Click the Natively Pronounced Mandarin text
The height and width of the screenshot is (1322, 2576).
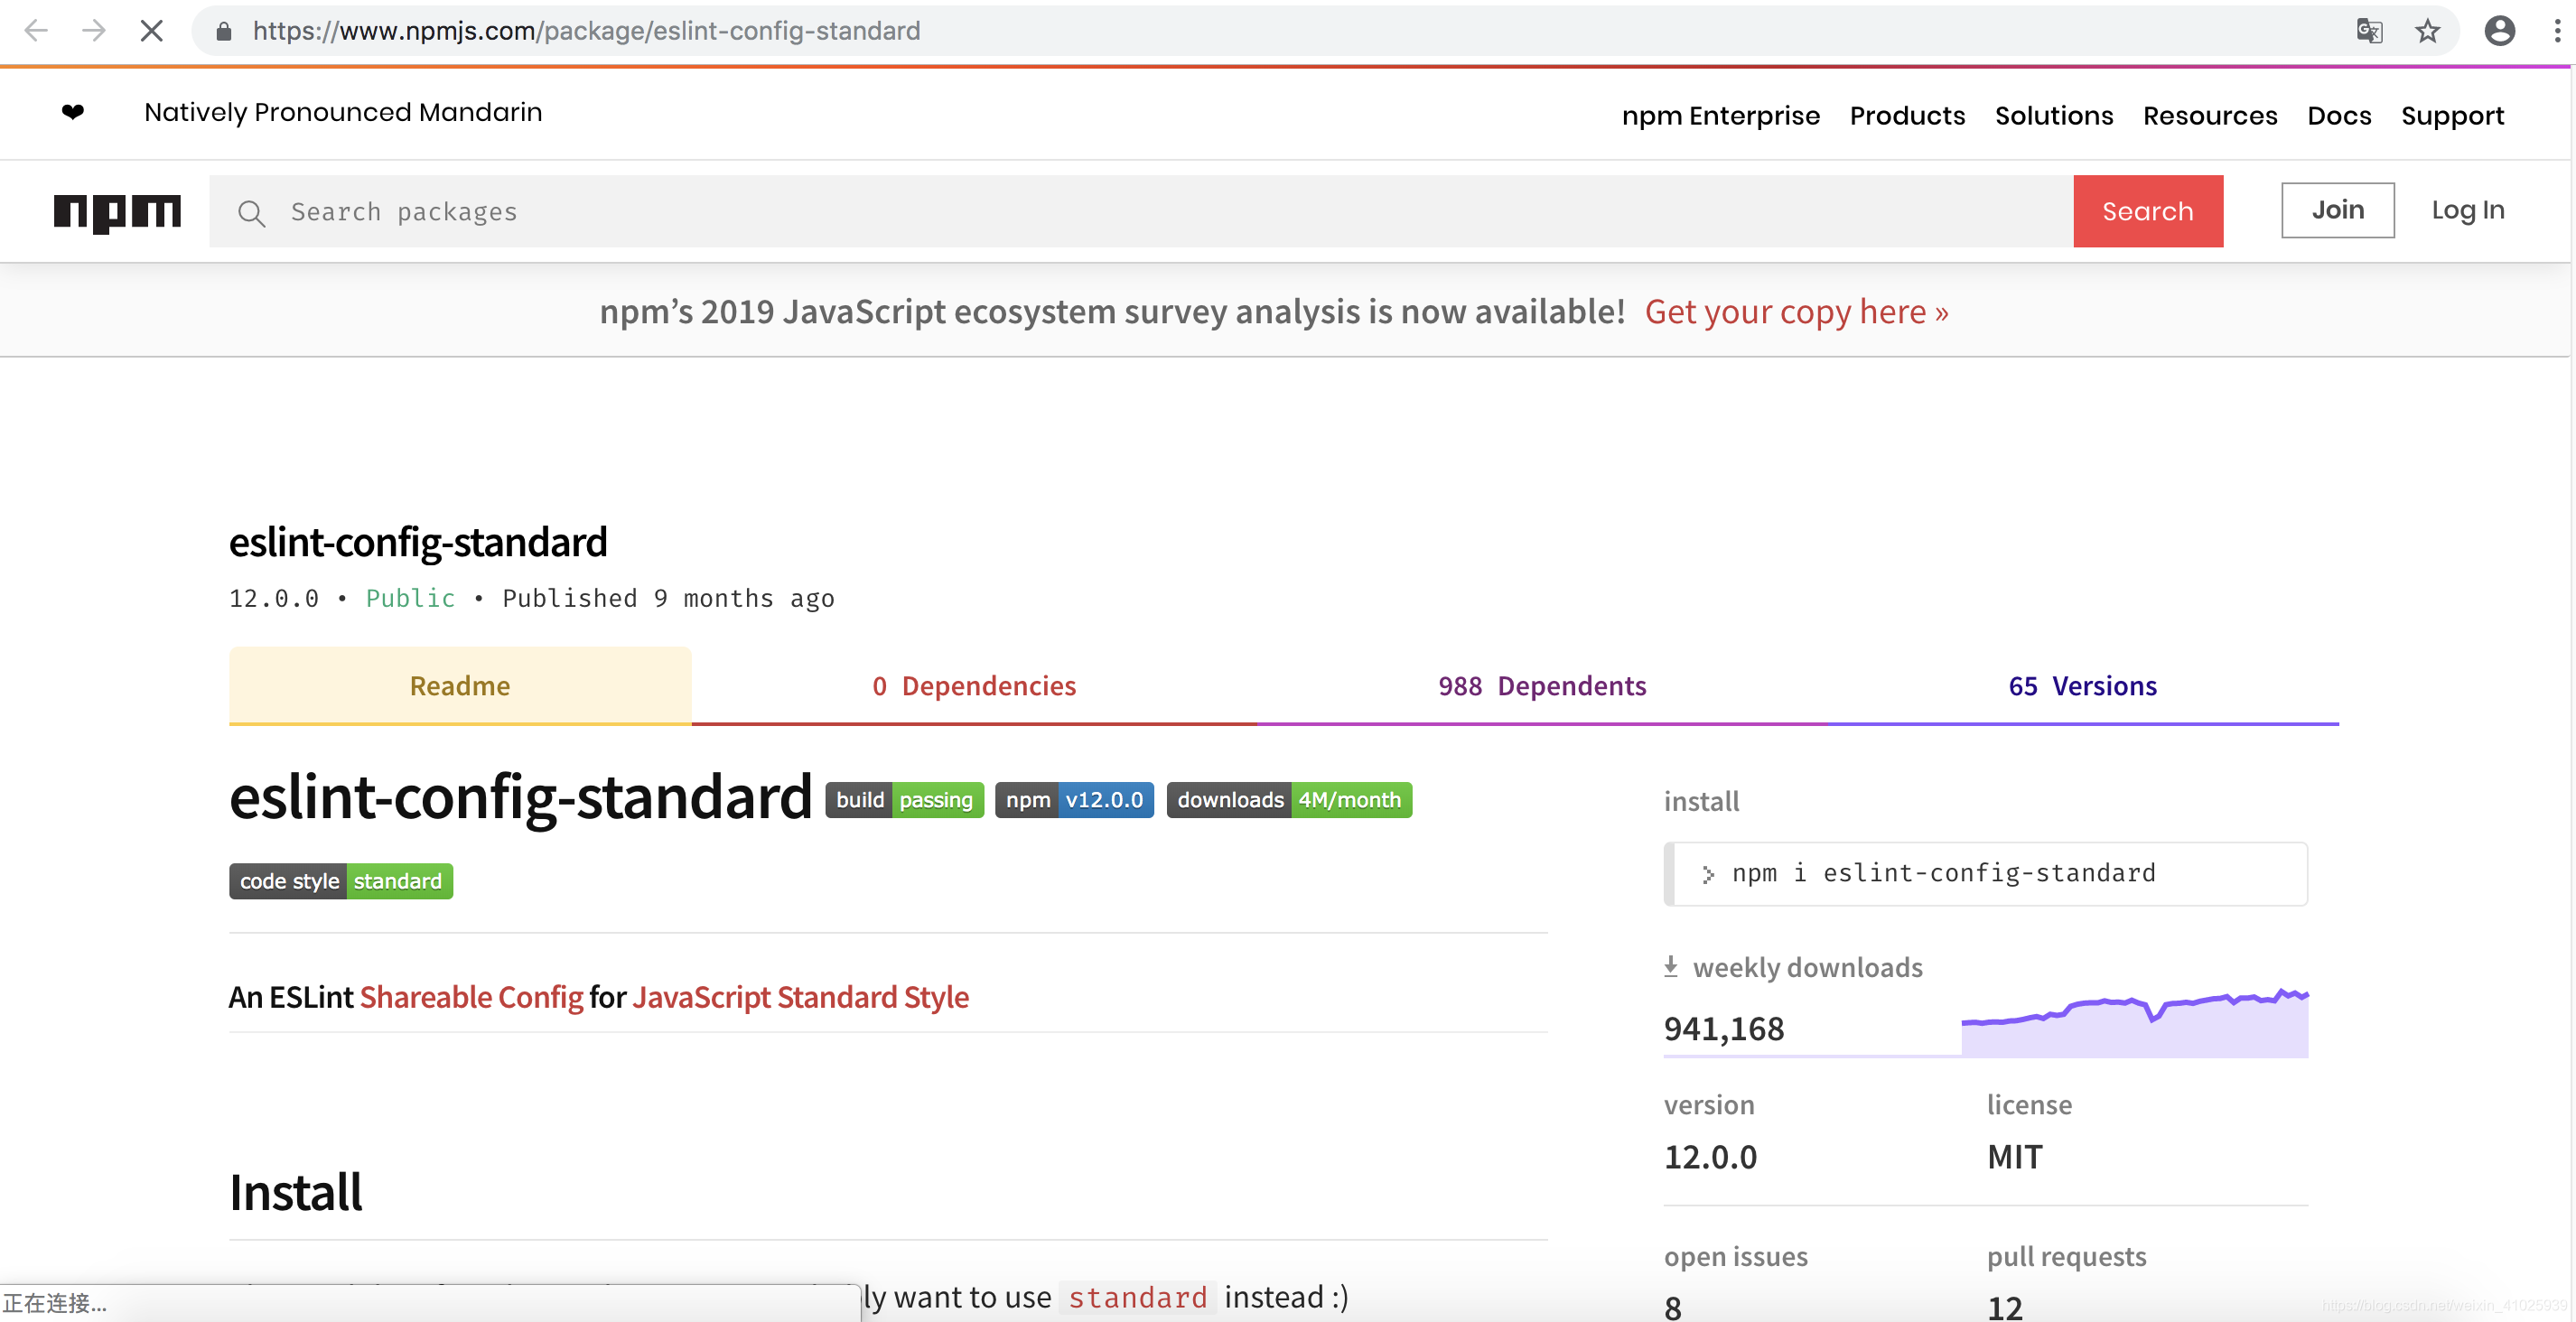pyautogui.click(x=343, y=112)
